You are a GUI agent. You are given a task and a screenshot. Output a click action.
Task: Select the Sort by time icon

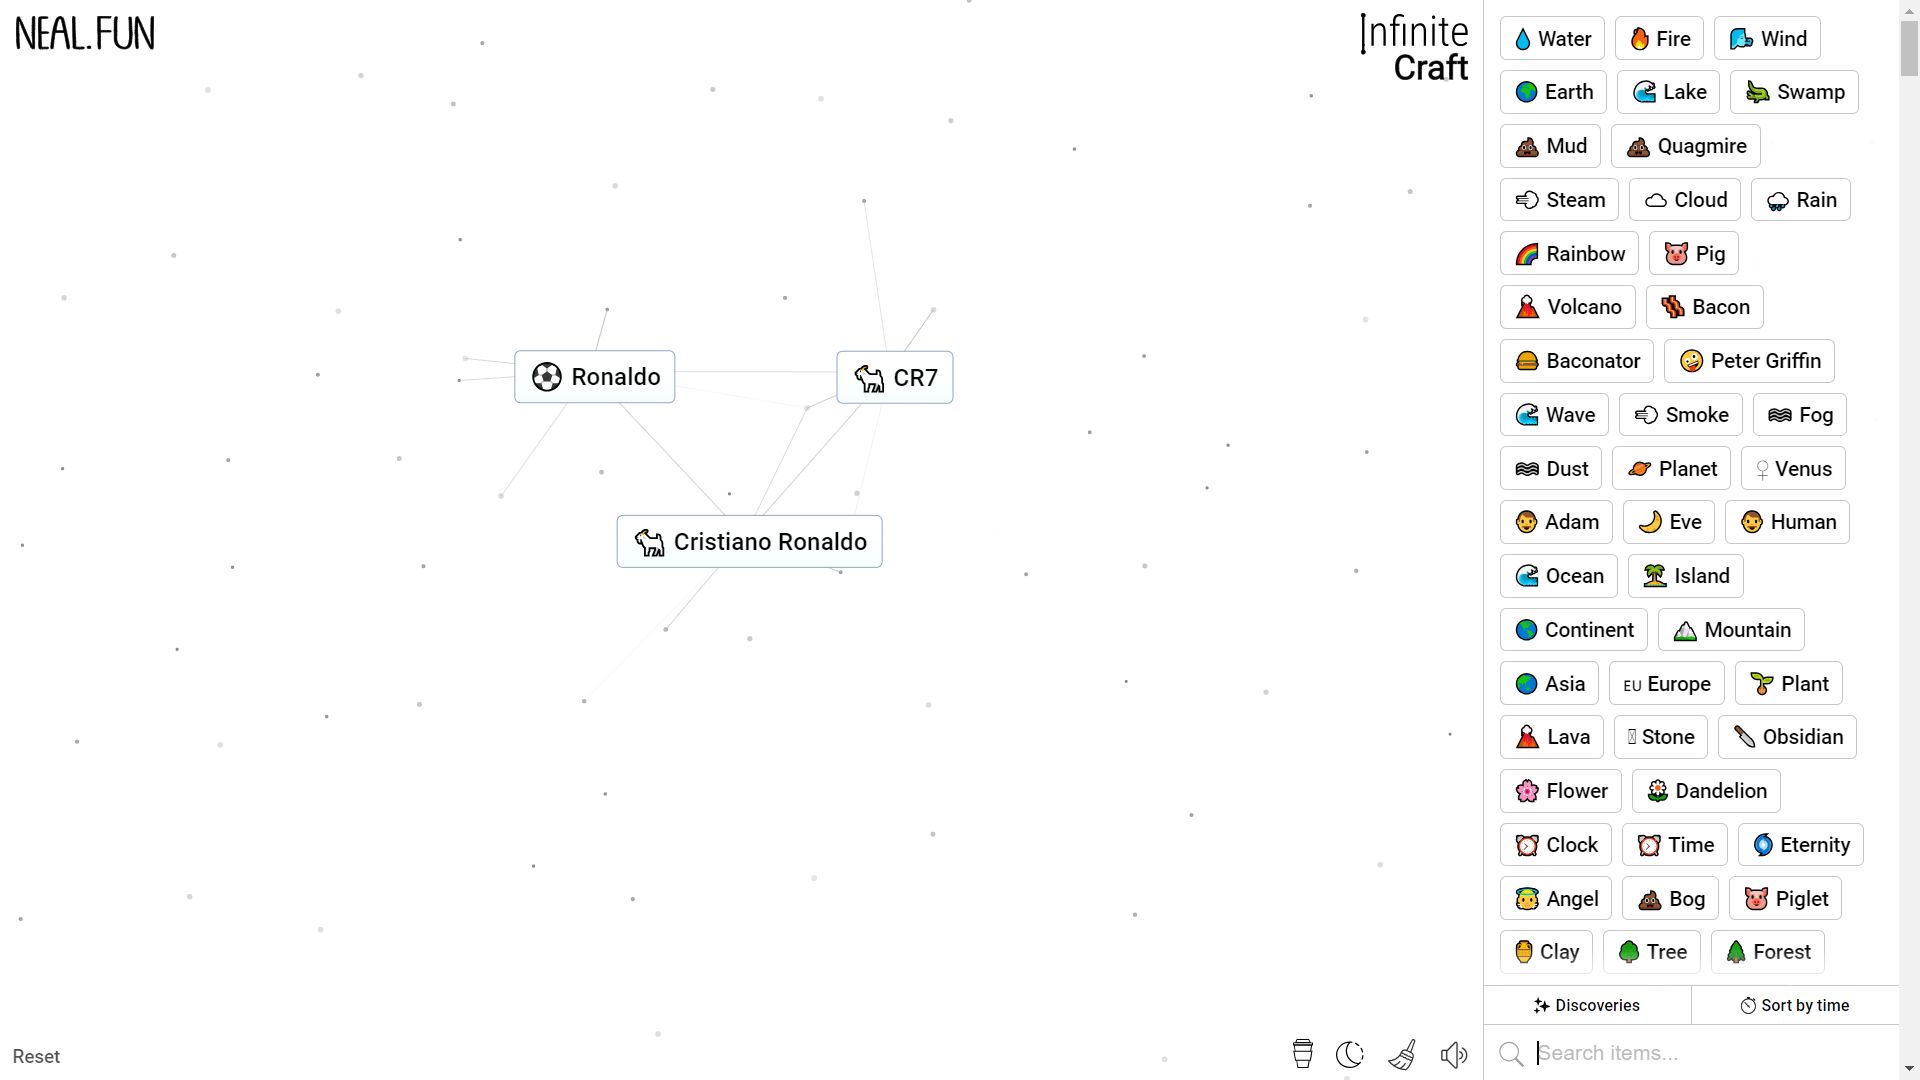coord(1749,1004)
